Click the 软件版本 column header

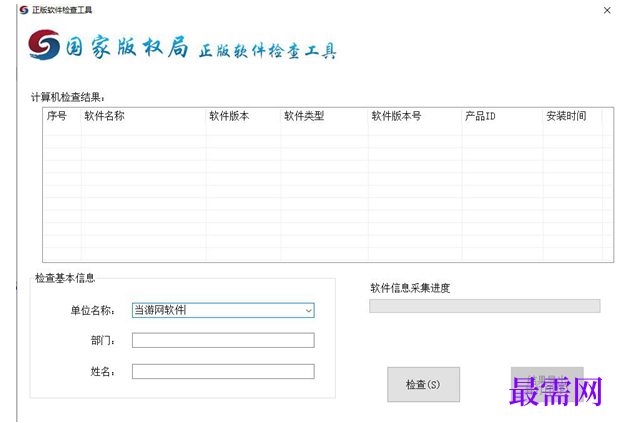(243, 116)
